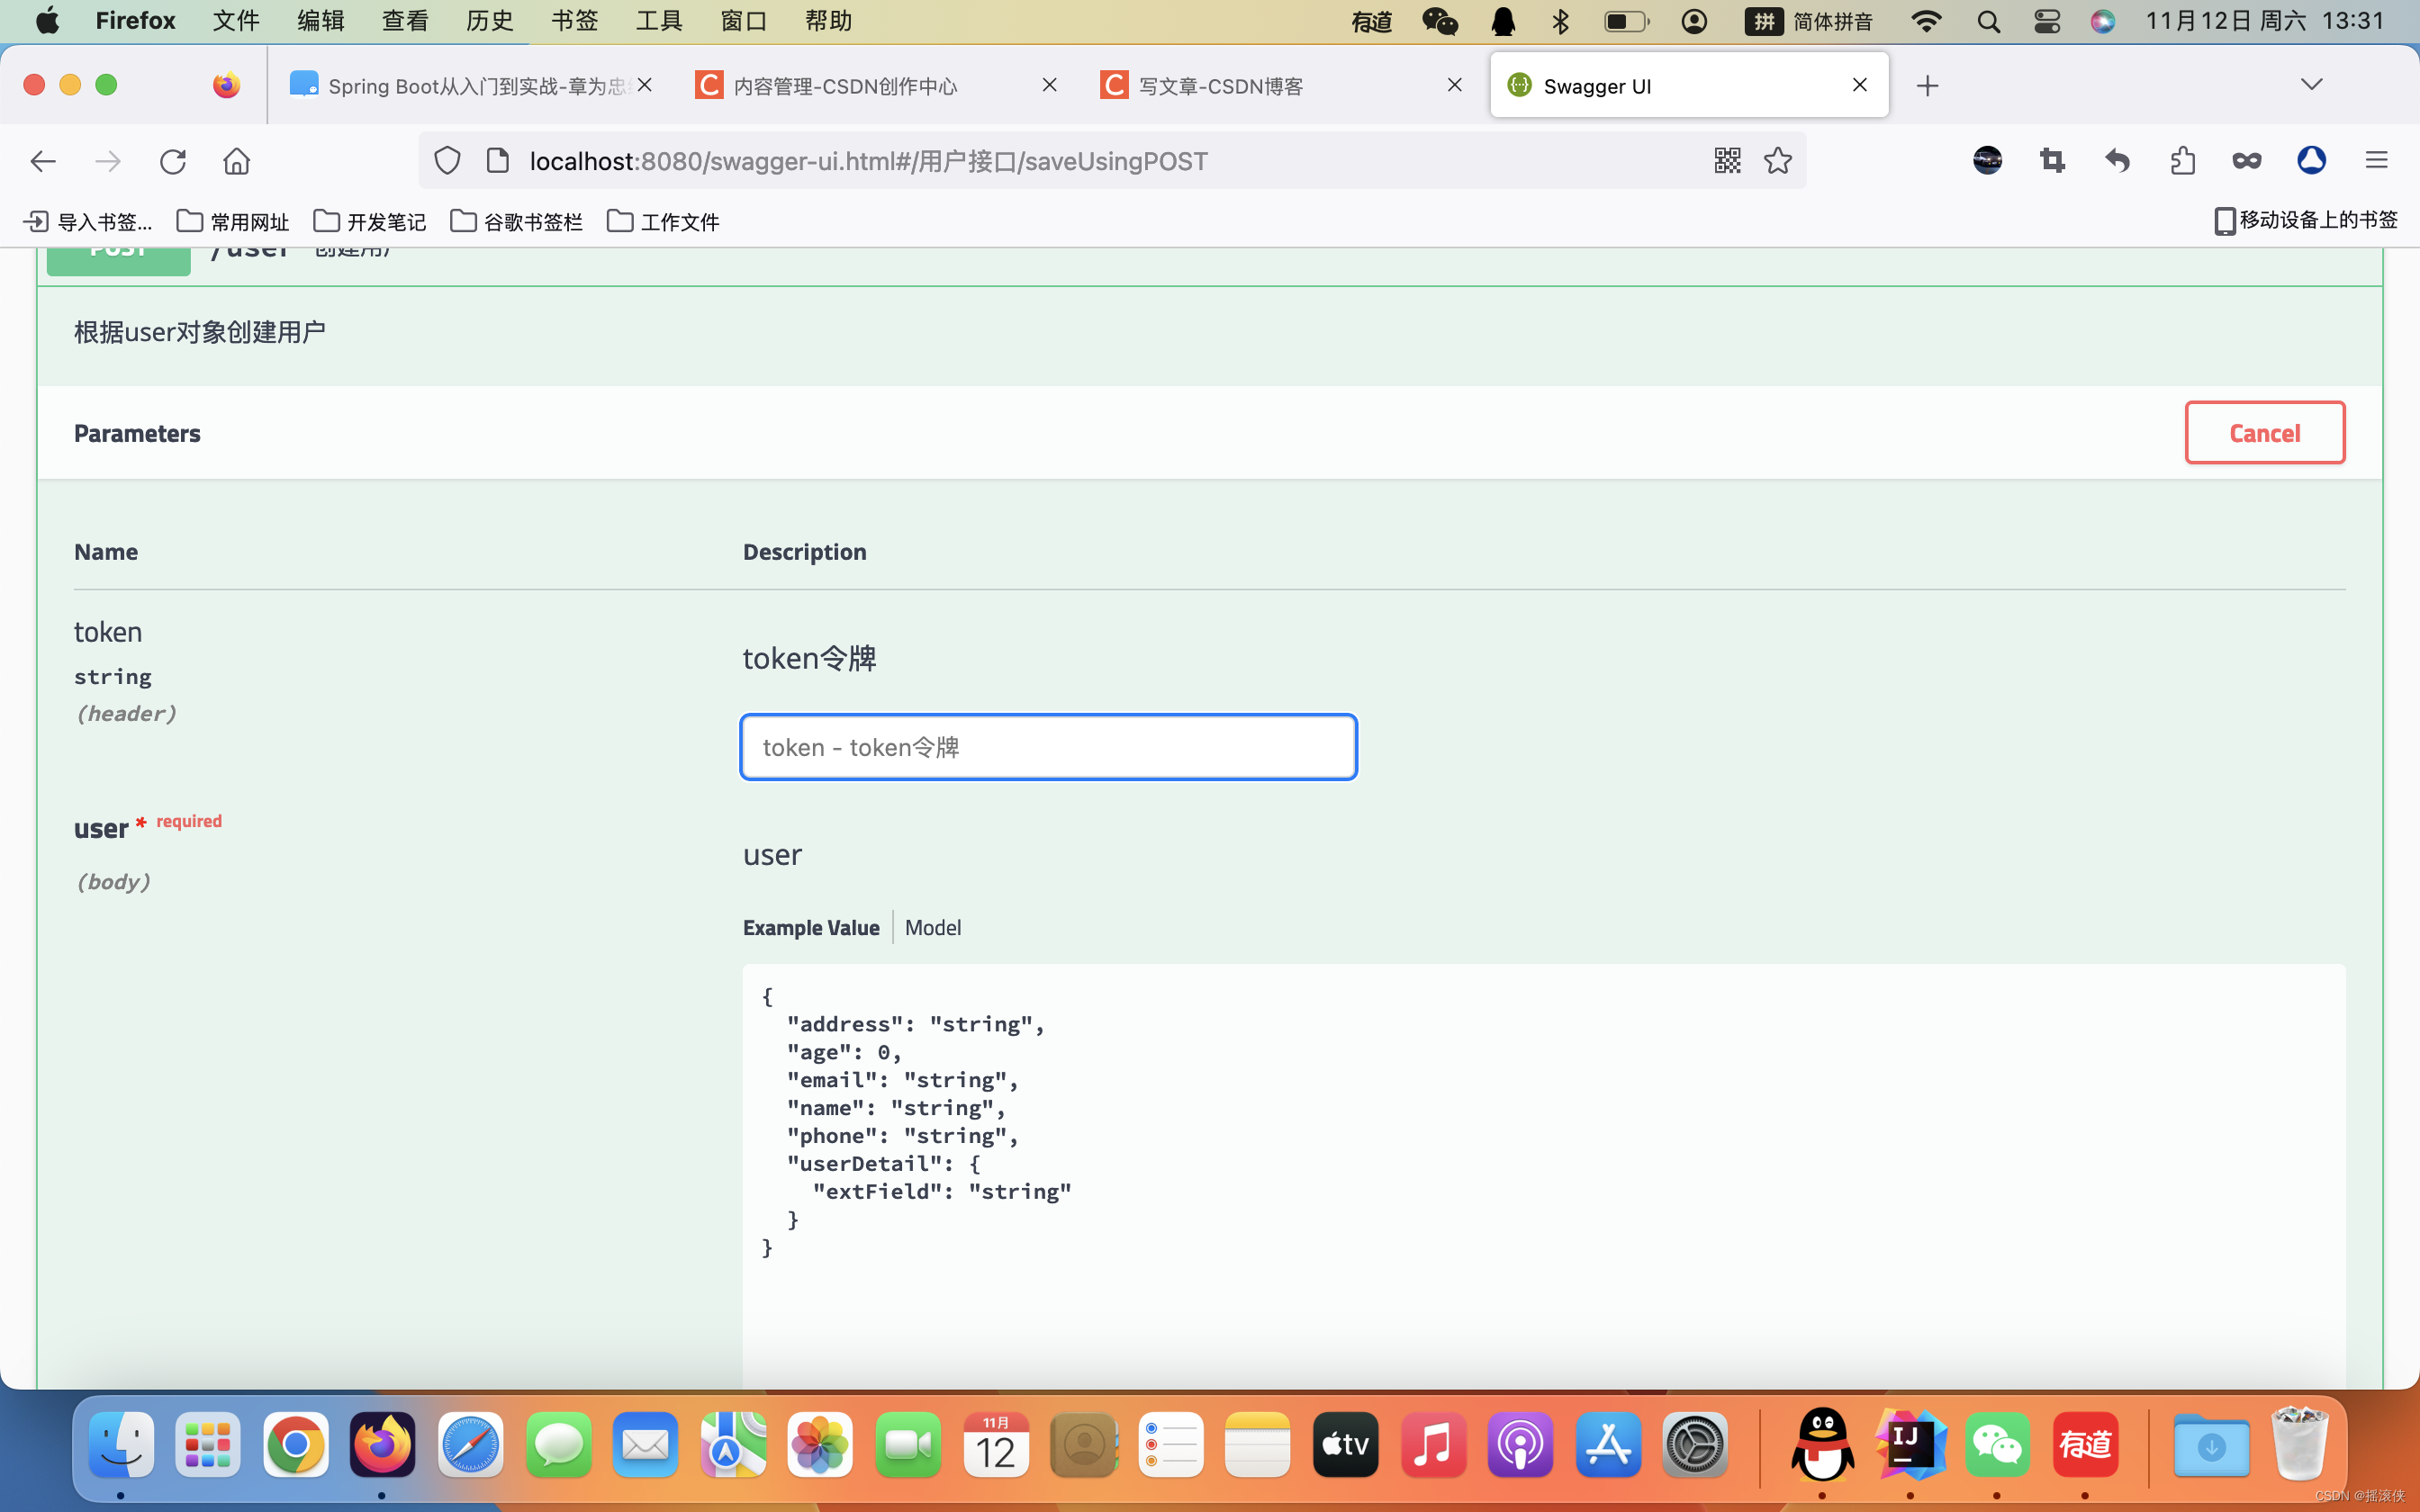Viewport: 2420px width, 1512px height.
Task: Open the Firefox hamburger application menu
Action: pos(2376,161)
